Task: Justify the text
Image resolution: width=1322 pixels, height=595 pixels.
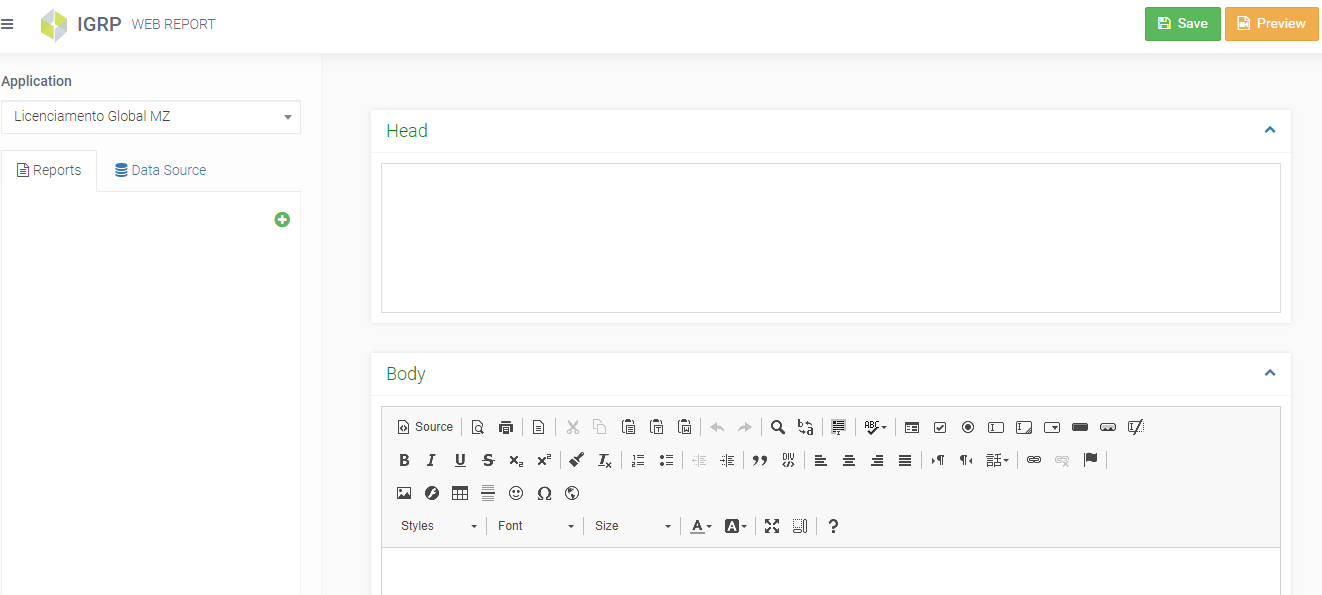Action: coord(905,460)
